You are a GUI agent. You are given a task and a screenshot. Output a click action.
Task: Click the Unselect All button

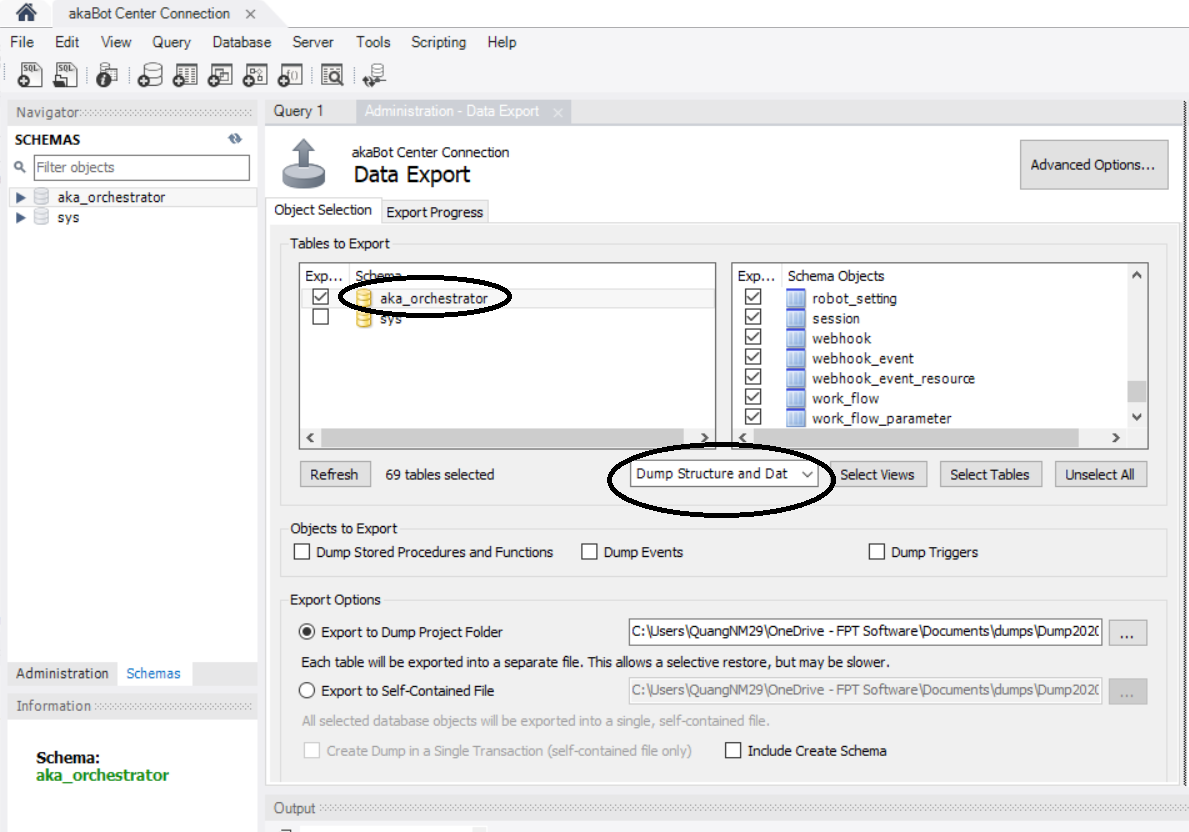tap(1100, 474)
